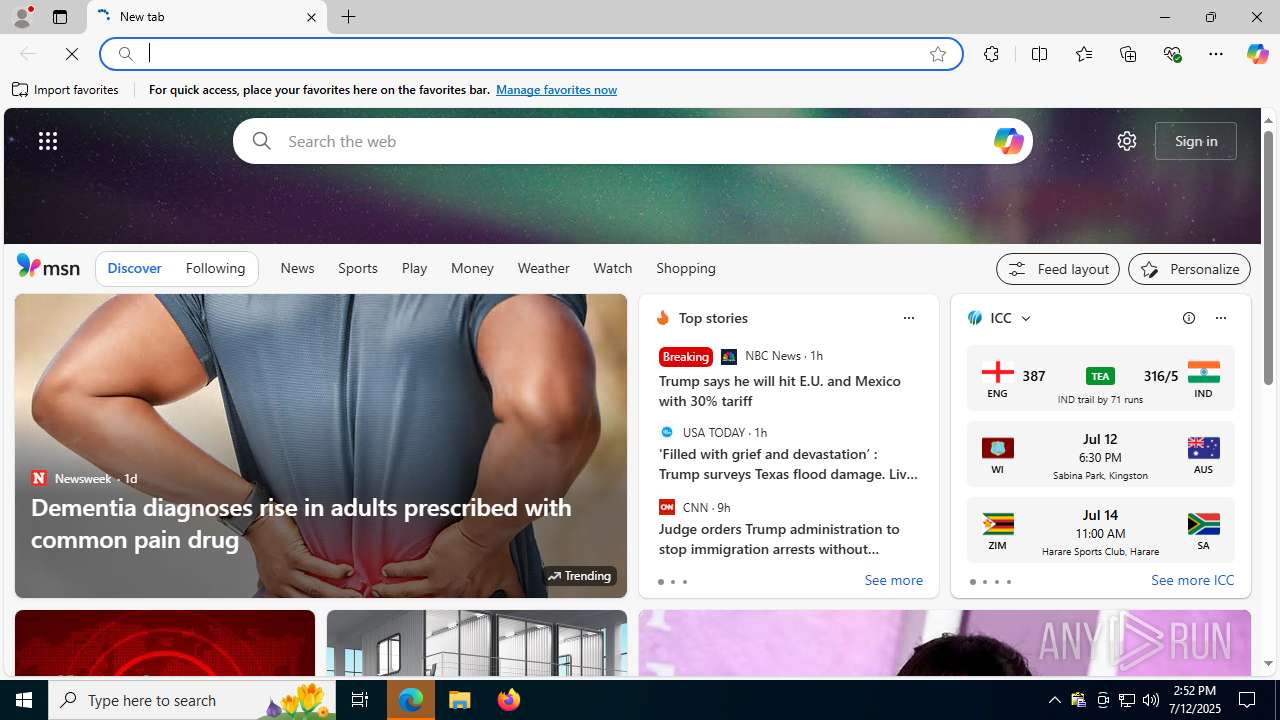
Task: Open the browser profile icon
Action: pyautogui.click(x=21, y=17)
